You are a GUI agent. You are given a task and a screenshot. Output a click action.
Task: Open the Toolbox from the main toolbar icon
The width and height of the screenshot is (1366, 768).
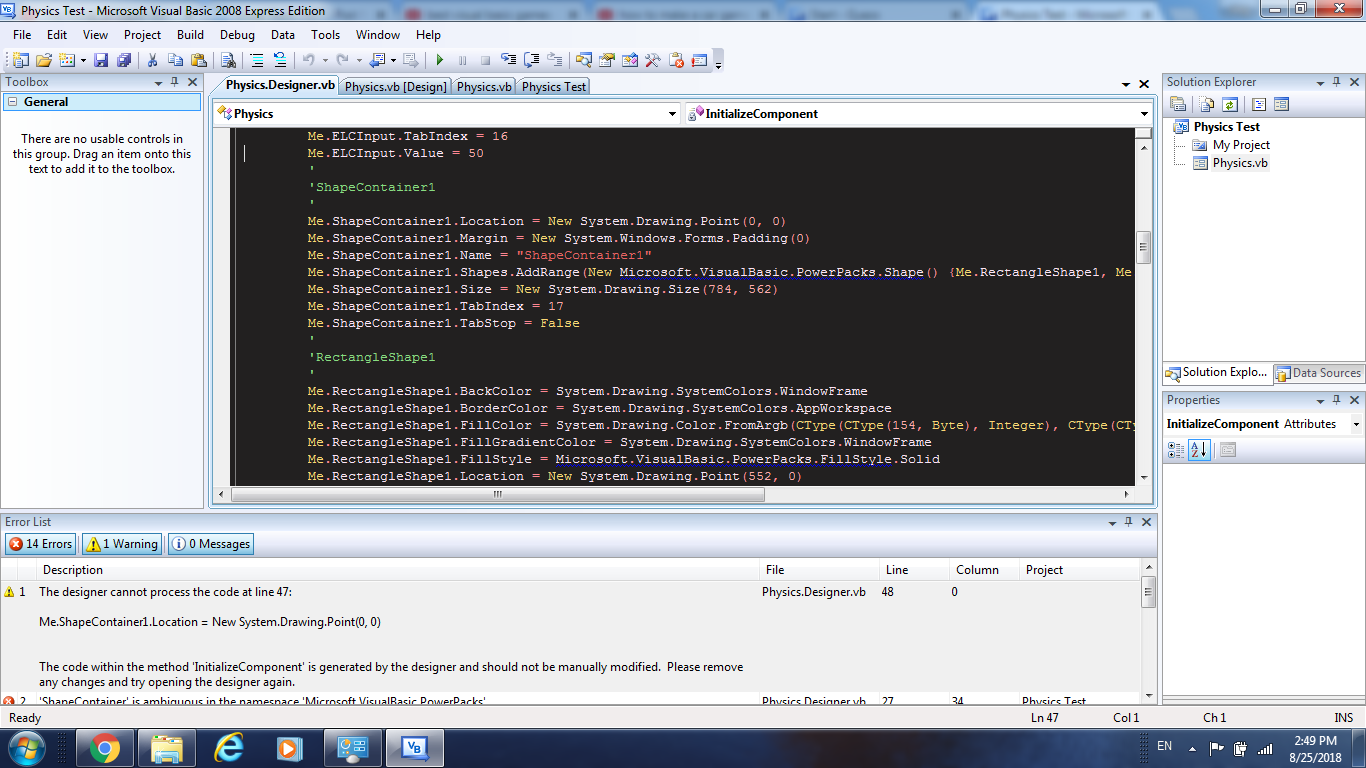tap(654, 60)
